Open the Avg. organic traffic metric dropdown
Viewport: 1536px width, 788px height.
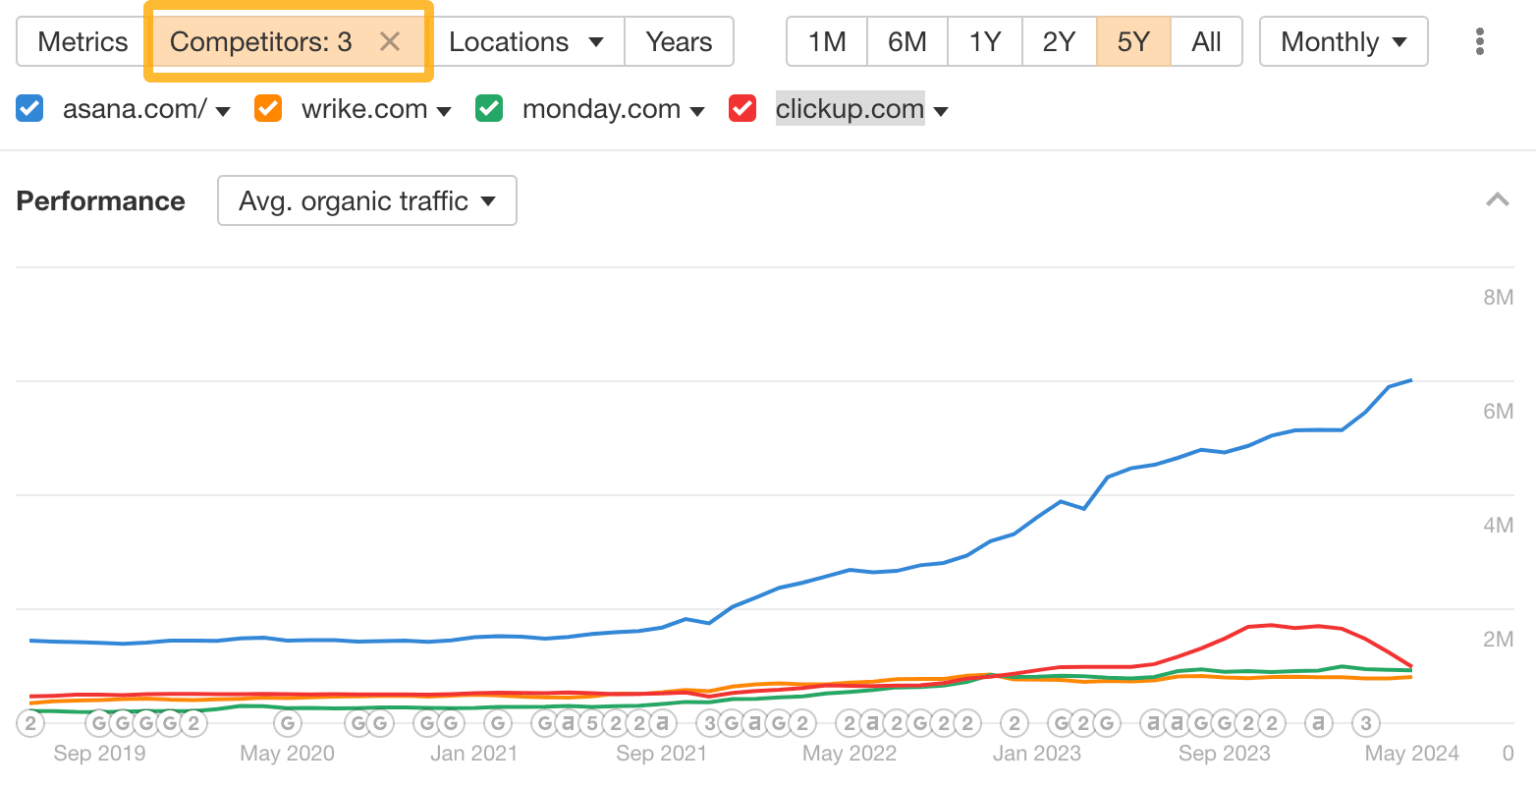[366, 200]
